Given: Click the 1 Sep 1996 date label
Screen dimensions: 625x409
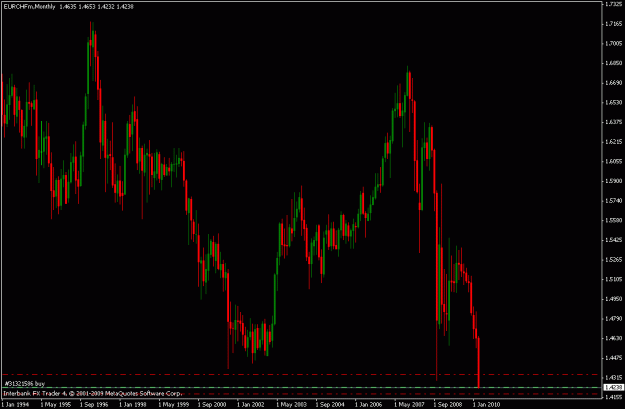Looking at the screenshot, I should (x=94, y=405).
